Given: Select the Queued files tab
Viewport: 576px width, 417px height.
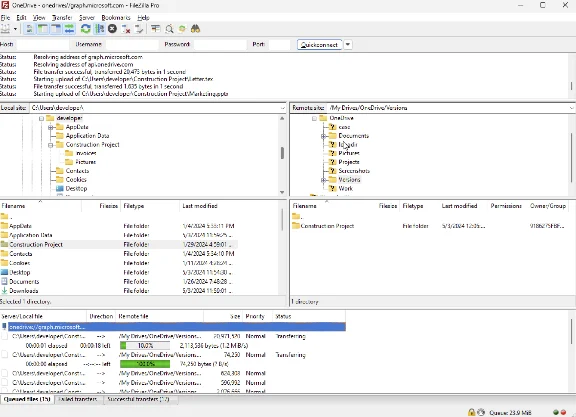Looking at the screenshot, I should pyautogui.click(x=27, y=399).
